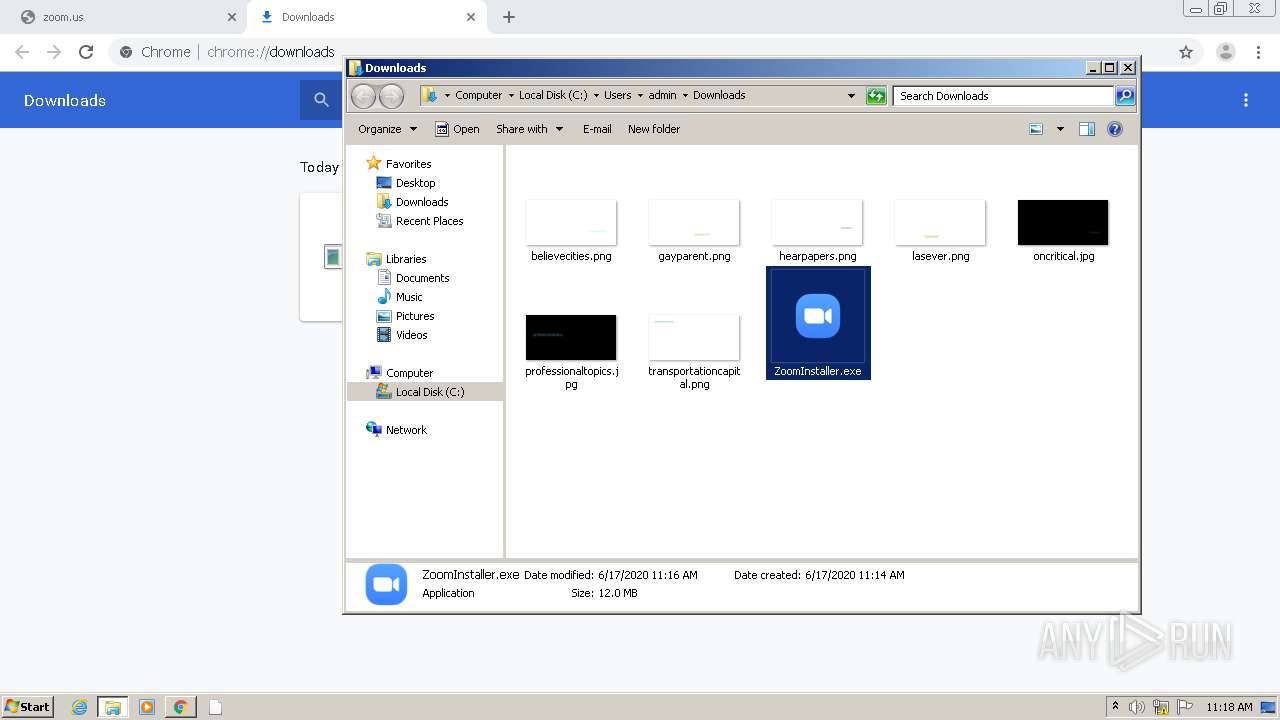The height and width of the screenshot is (720, 1280).
Task: Click Computer in address breadcrumb
Action: coord(478,96)
